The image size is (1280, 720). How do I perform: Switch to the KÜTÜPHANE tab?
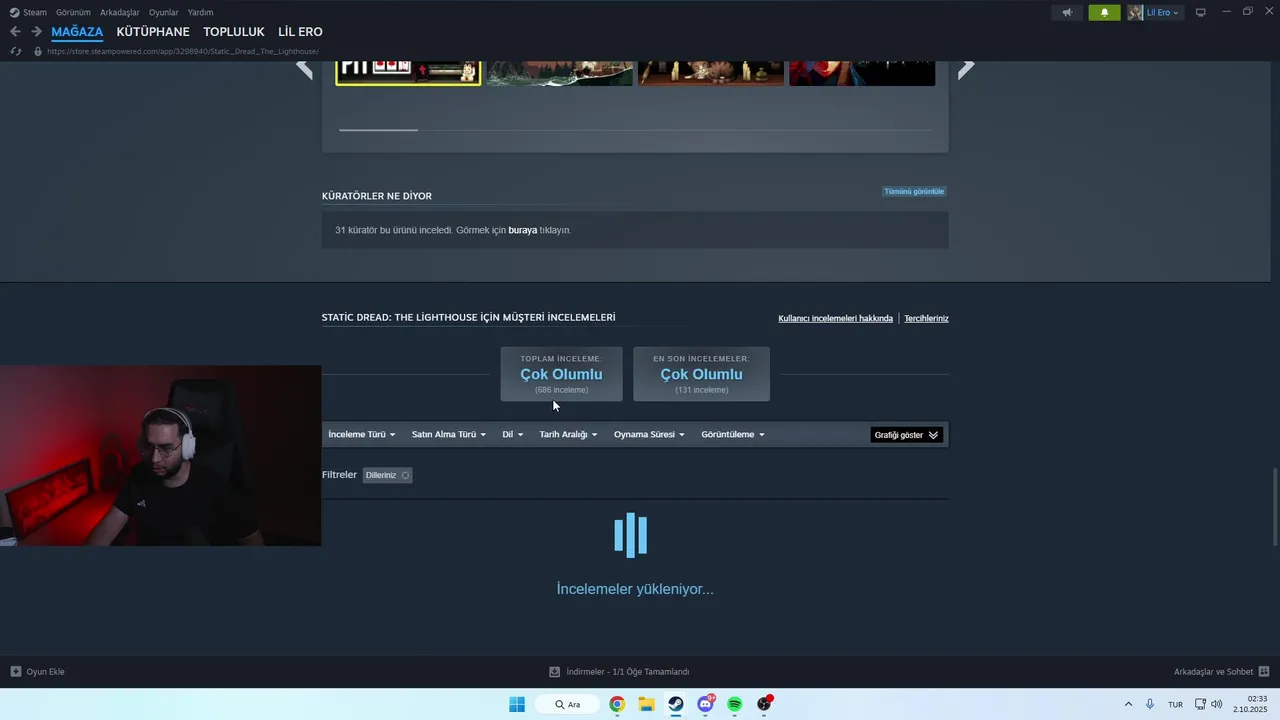pyautogui.click(x=153, y=32)
